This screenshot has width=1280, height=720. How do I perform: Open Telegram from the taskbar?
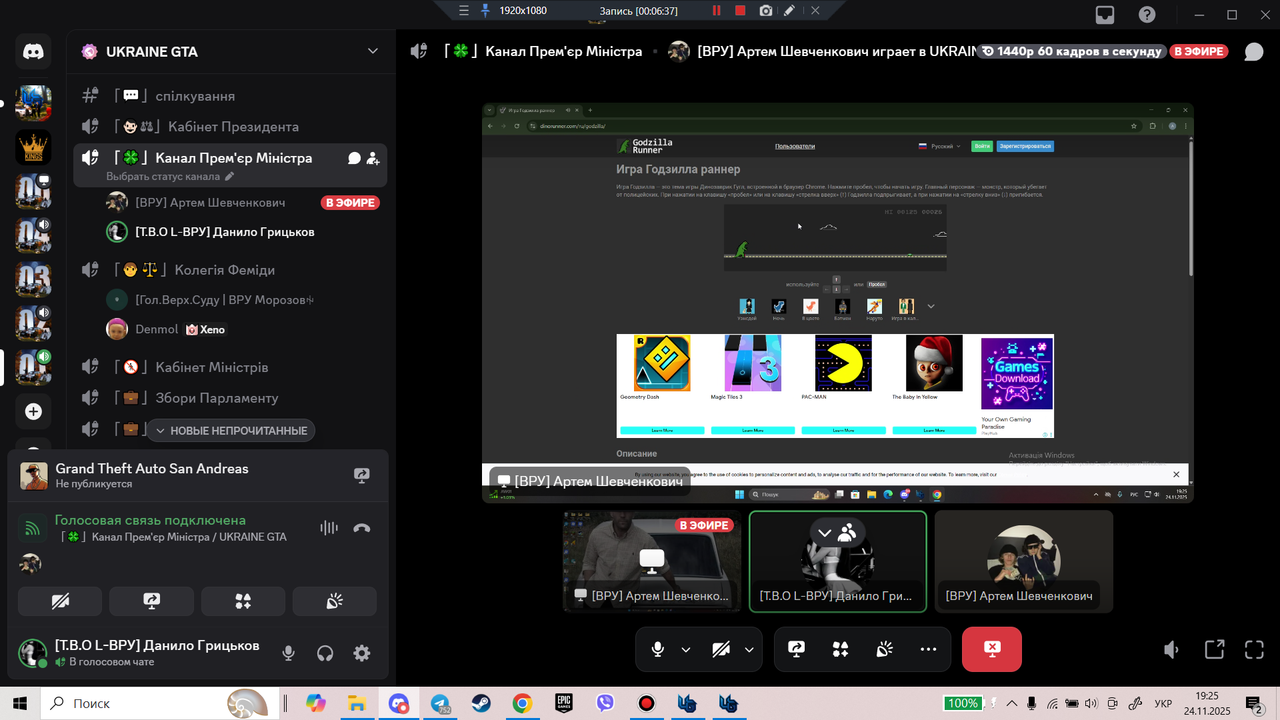pos(440,703)
